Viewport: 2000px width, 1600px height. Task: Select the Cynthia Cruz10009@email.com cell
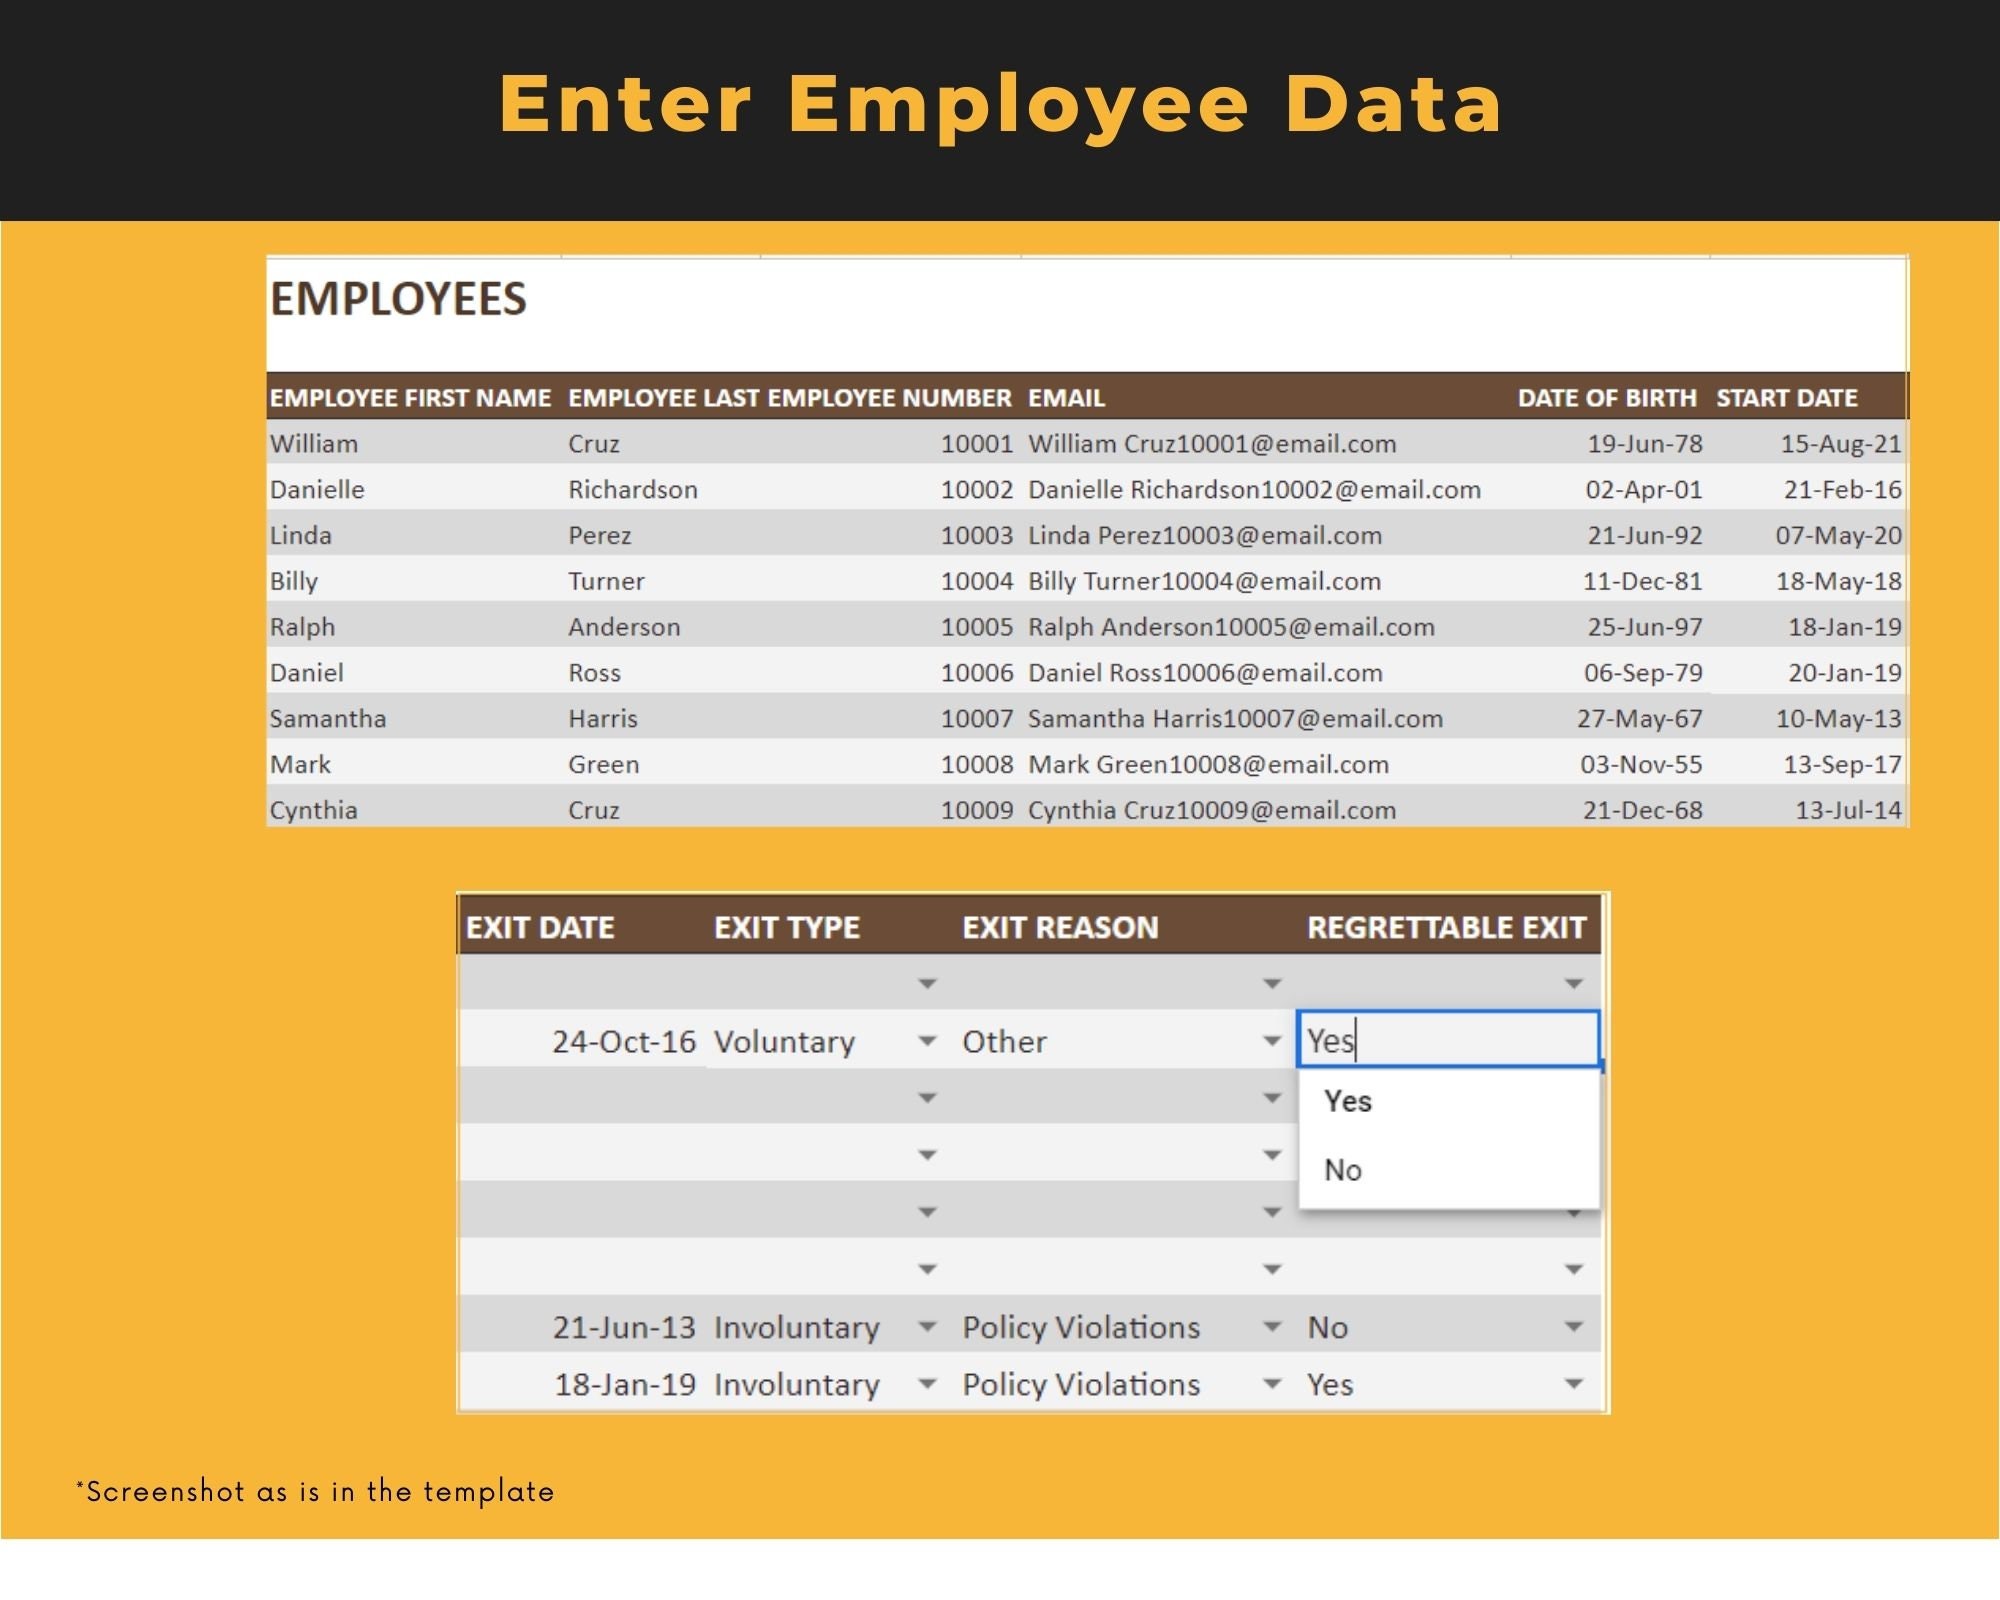click(1212, 810)
